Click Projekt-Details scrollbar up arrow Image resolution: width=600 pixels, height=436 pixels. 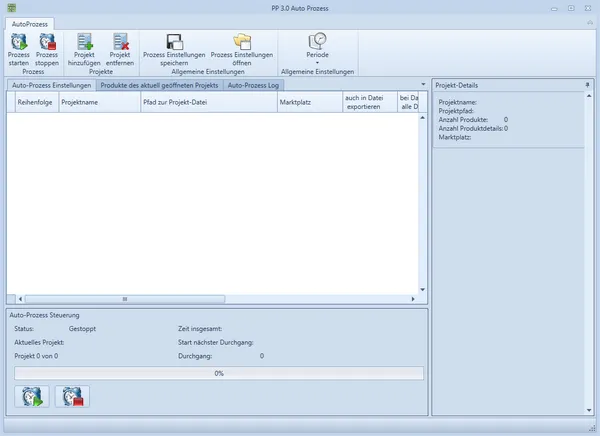(x=589, y=96)
